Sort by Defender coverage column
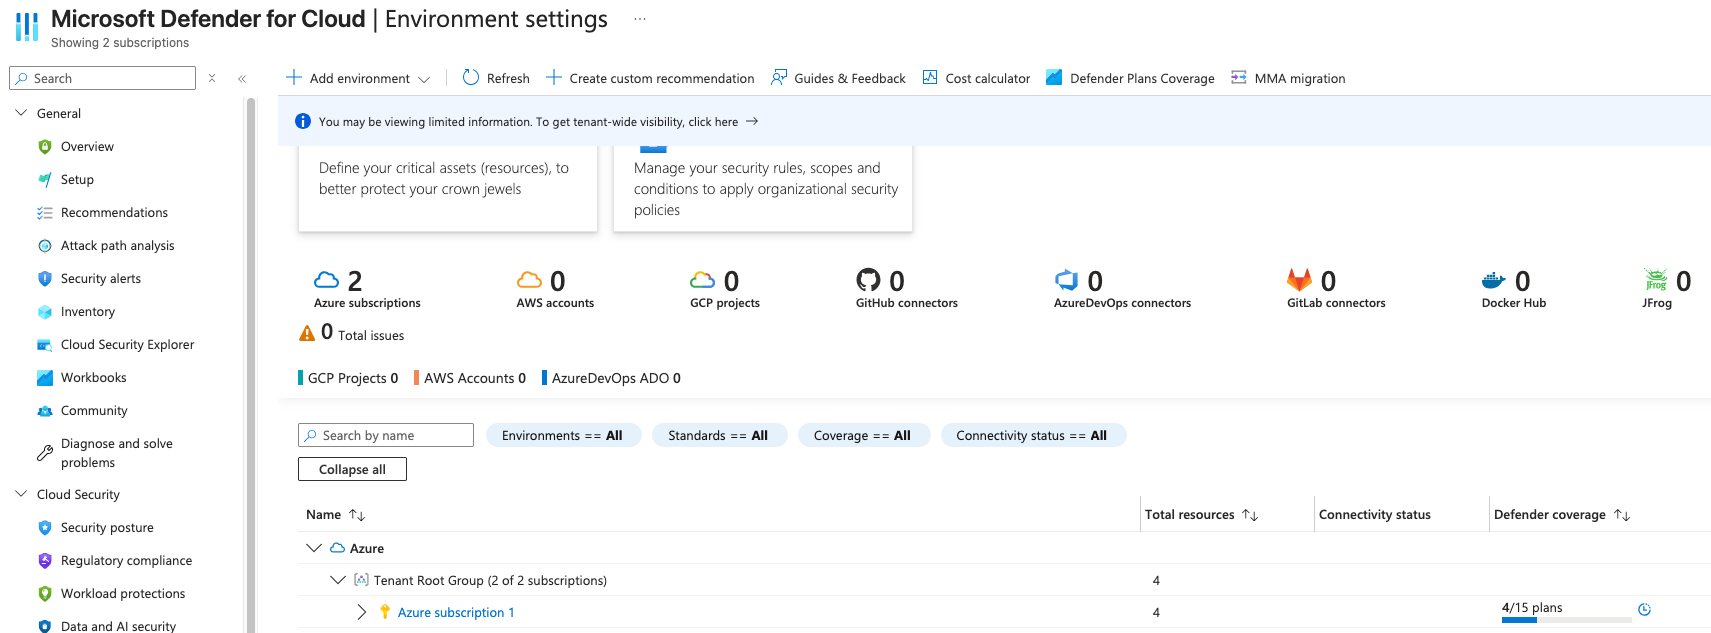Screen dimensions: 1711x633 coord(1562,515)
